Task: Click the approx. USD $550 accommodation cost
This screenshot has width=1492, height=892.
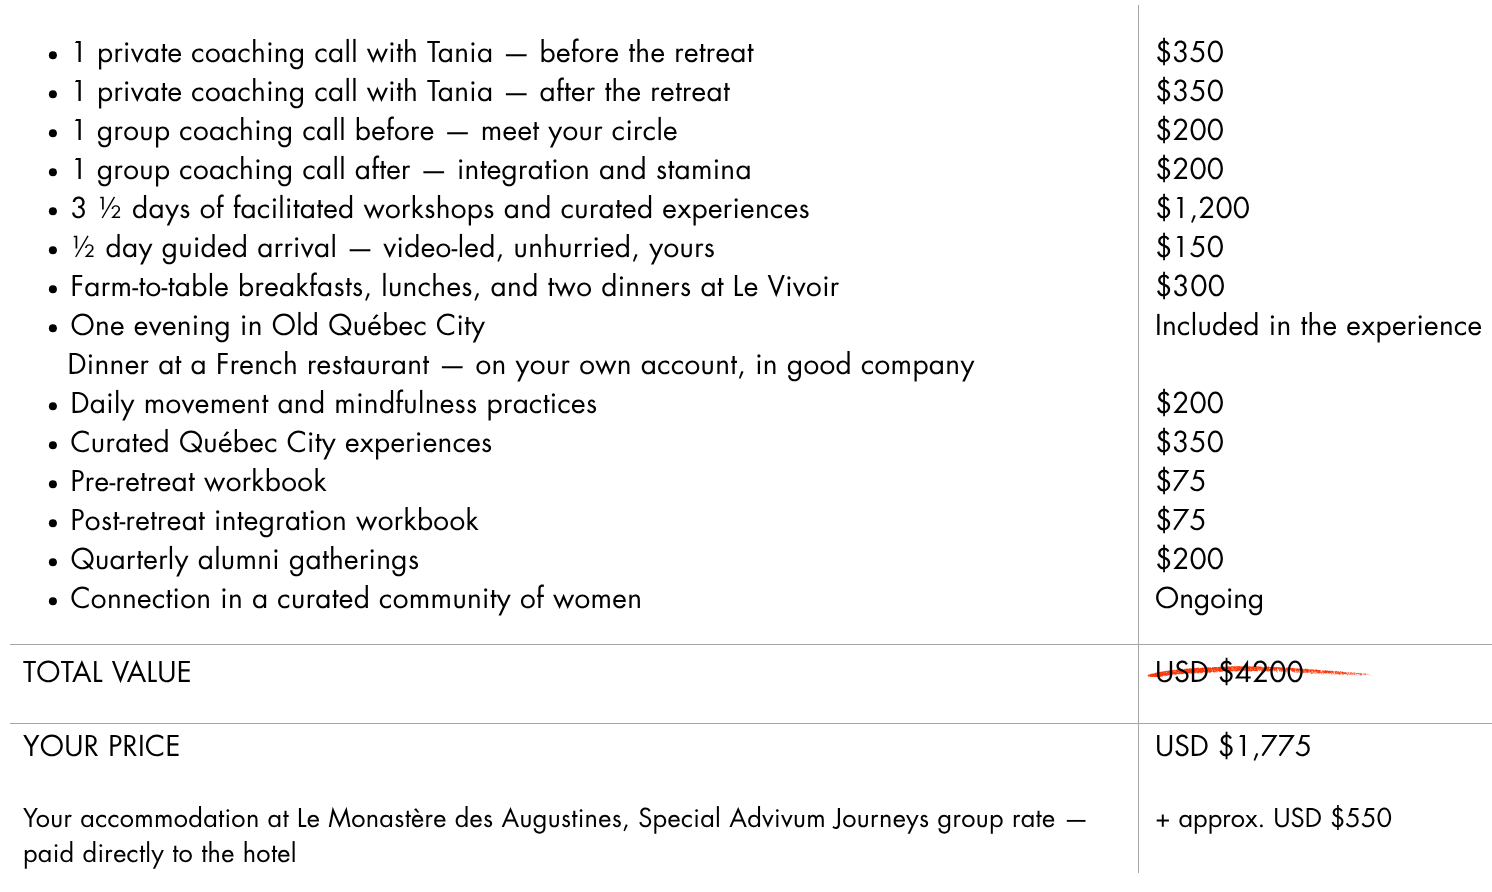Action: pos(1273,818)
